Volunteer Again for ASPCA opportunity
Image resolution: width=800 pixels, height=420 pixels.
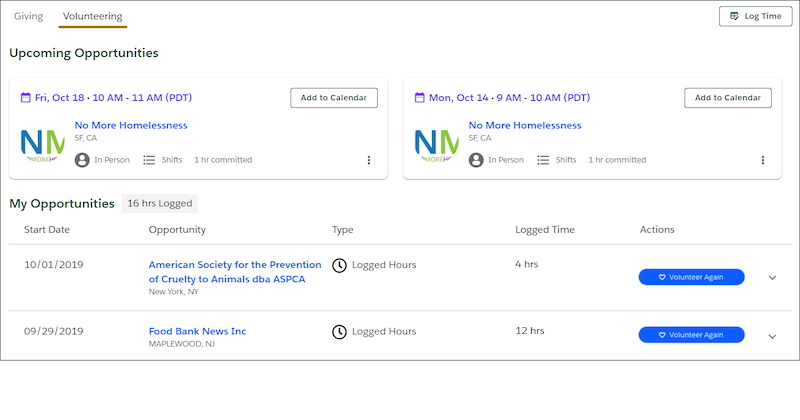[691, 277]
